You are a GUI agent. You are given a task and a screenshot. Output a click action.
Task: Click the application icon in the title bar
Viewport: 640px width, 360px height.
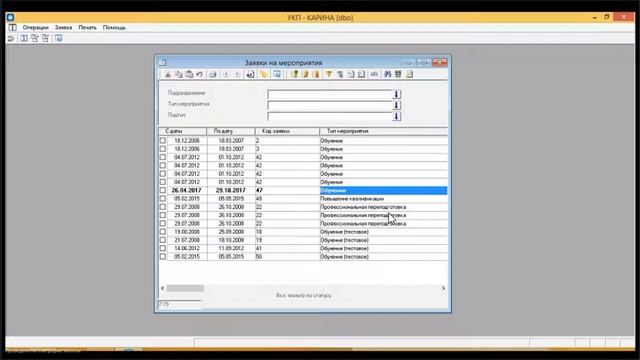click(x=10, y=17)
